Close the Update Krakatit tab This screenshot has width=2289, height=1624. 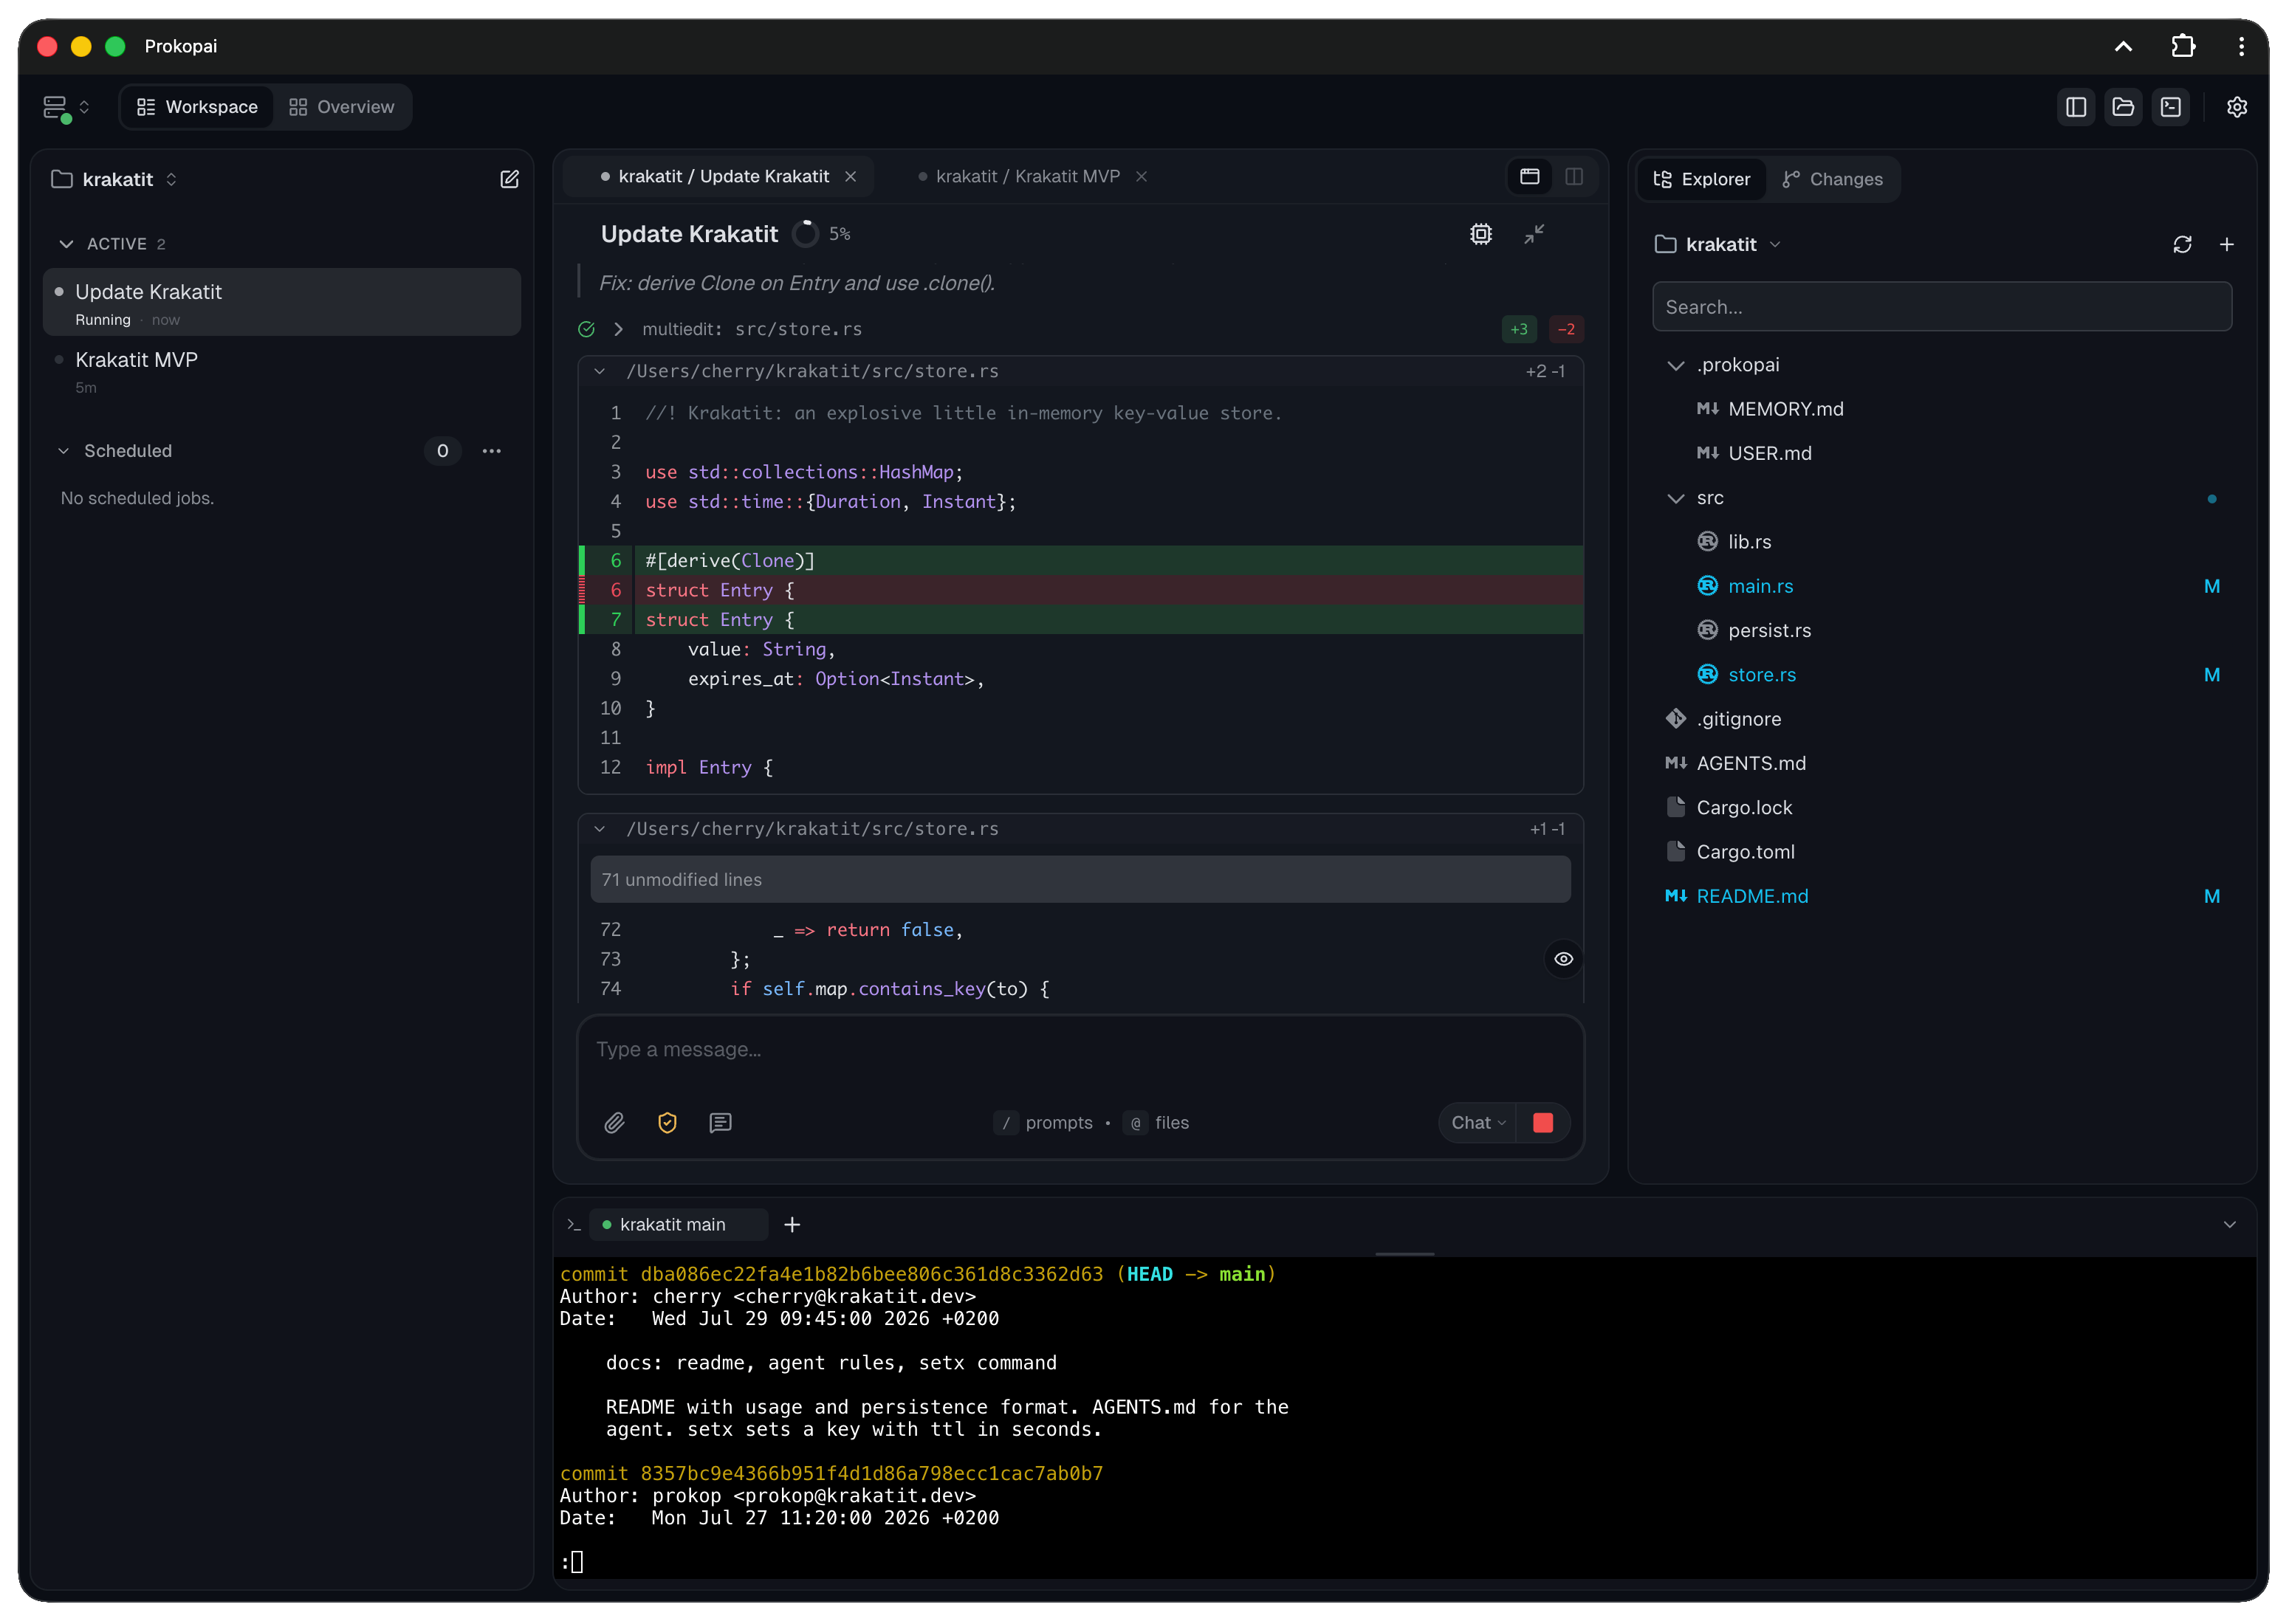pyautogui.click(x=850, y=176)
